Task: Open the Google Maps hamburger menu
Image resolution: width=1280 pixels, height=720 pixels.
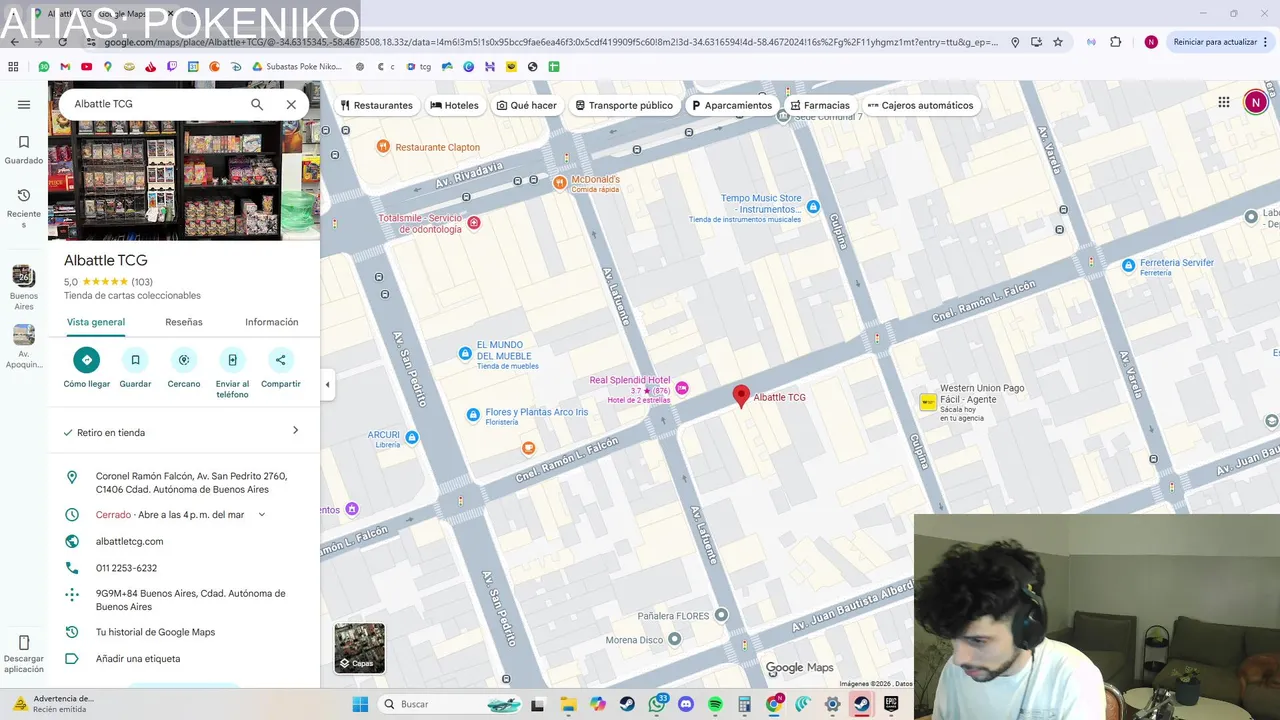Action: (24, 104)
